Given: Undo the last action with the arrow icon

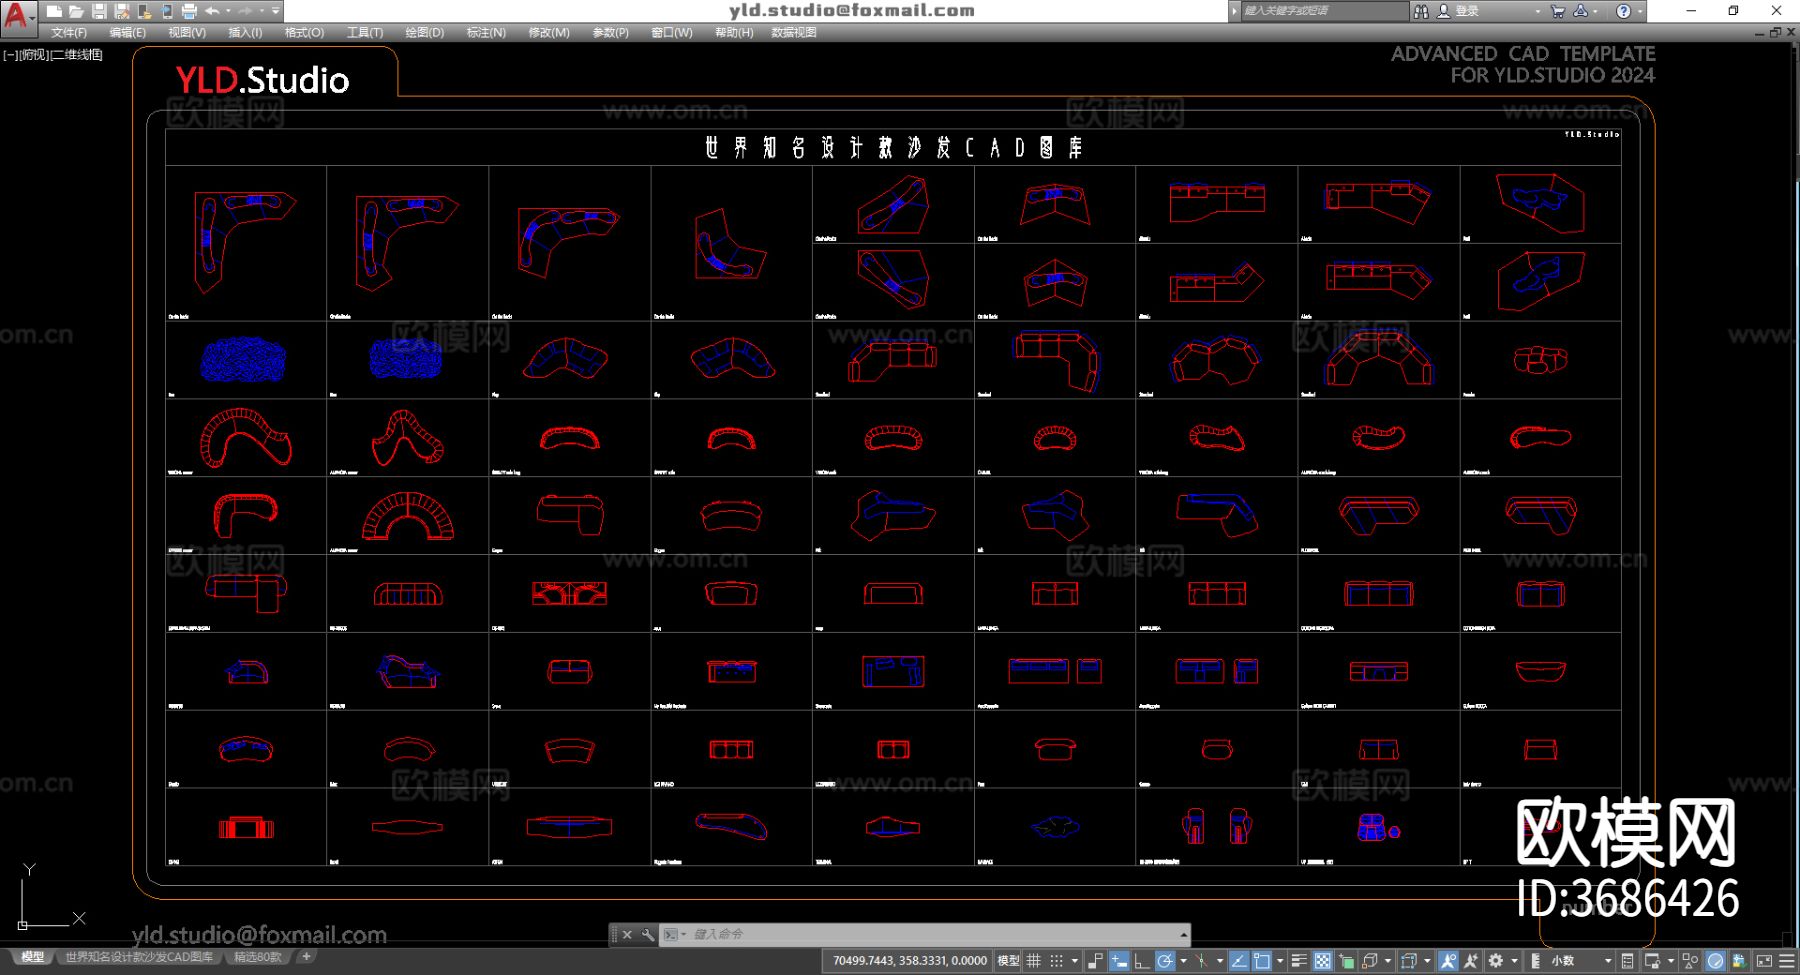Looking at the screenshot, I should [212, 11].
